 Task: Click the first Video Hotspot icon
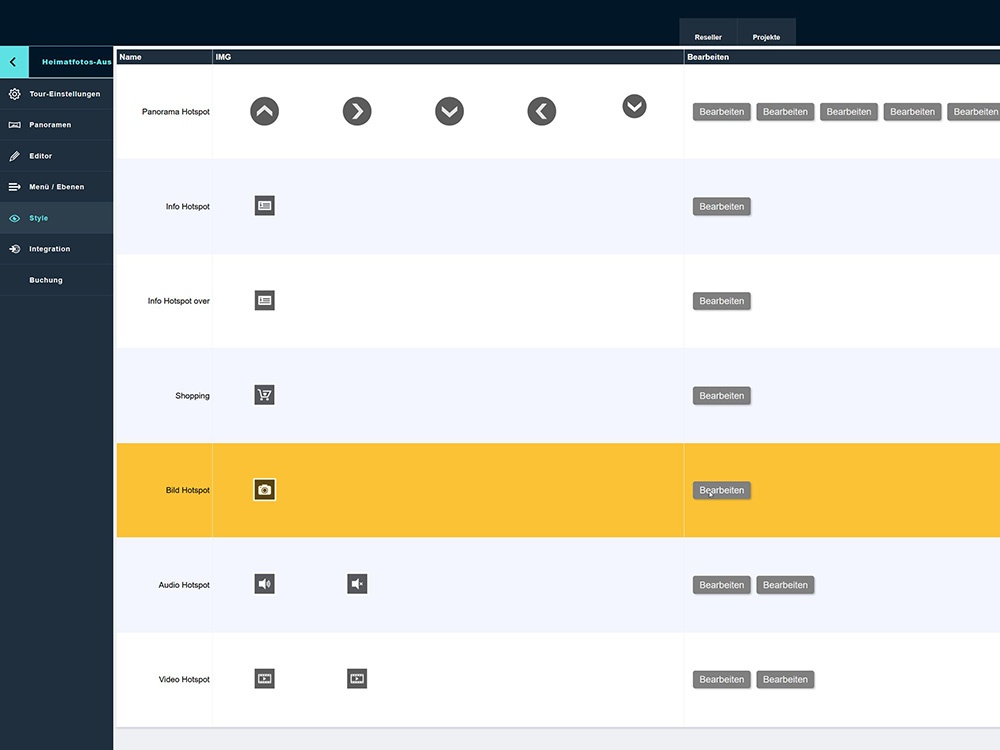(264, 679)
